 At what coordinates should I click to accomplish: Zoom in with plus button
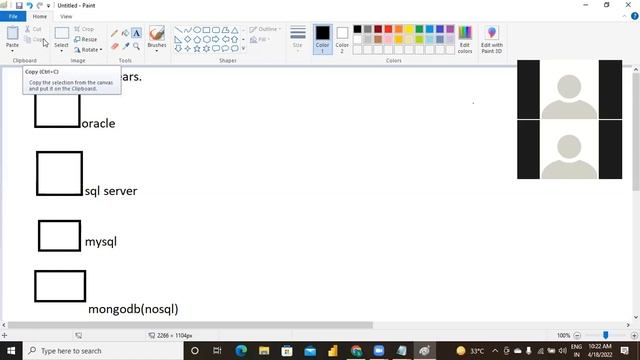pos(634,335)
